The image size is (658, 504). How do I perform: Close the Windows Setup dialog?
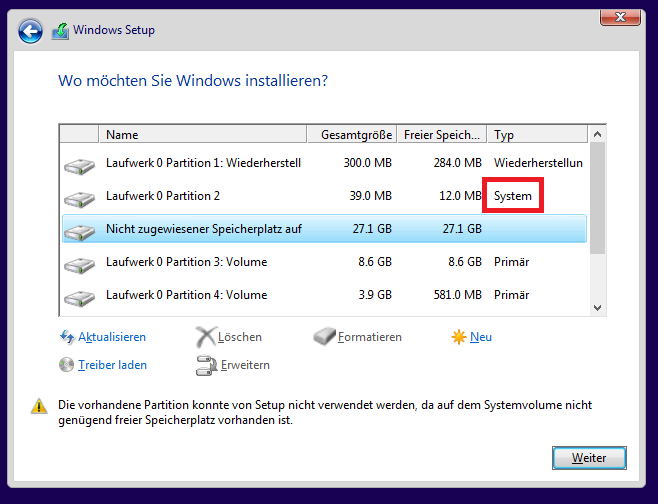coord(620,17)
